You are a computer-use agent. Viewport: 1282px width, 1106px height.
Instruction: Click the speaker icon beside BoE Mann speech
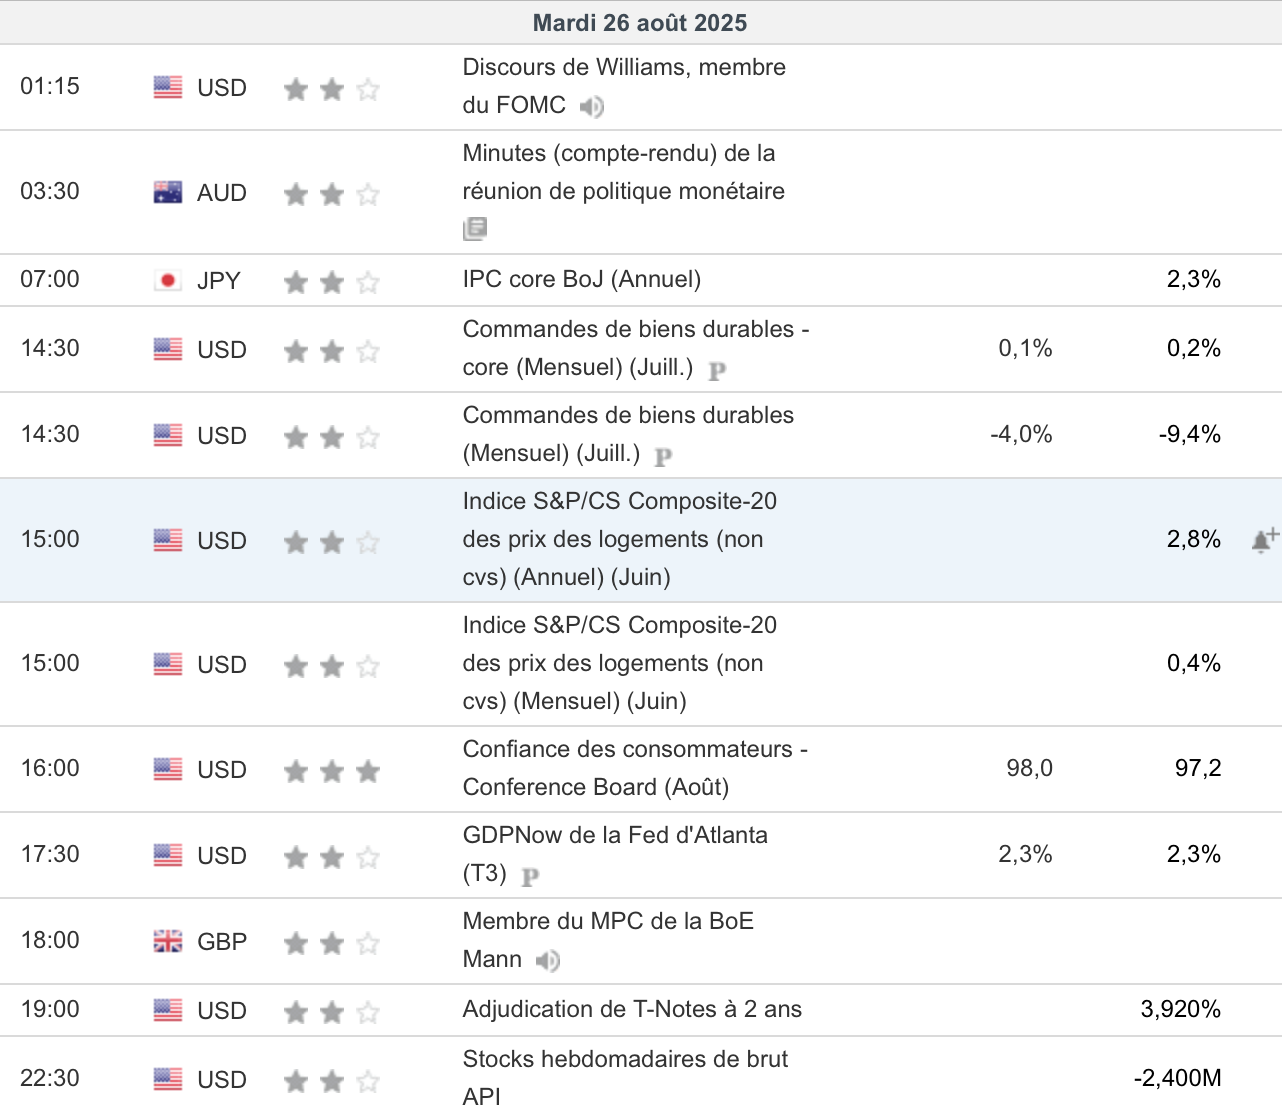547,961
